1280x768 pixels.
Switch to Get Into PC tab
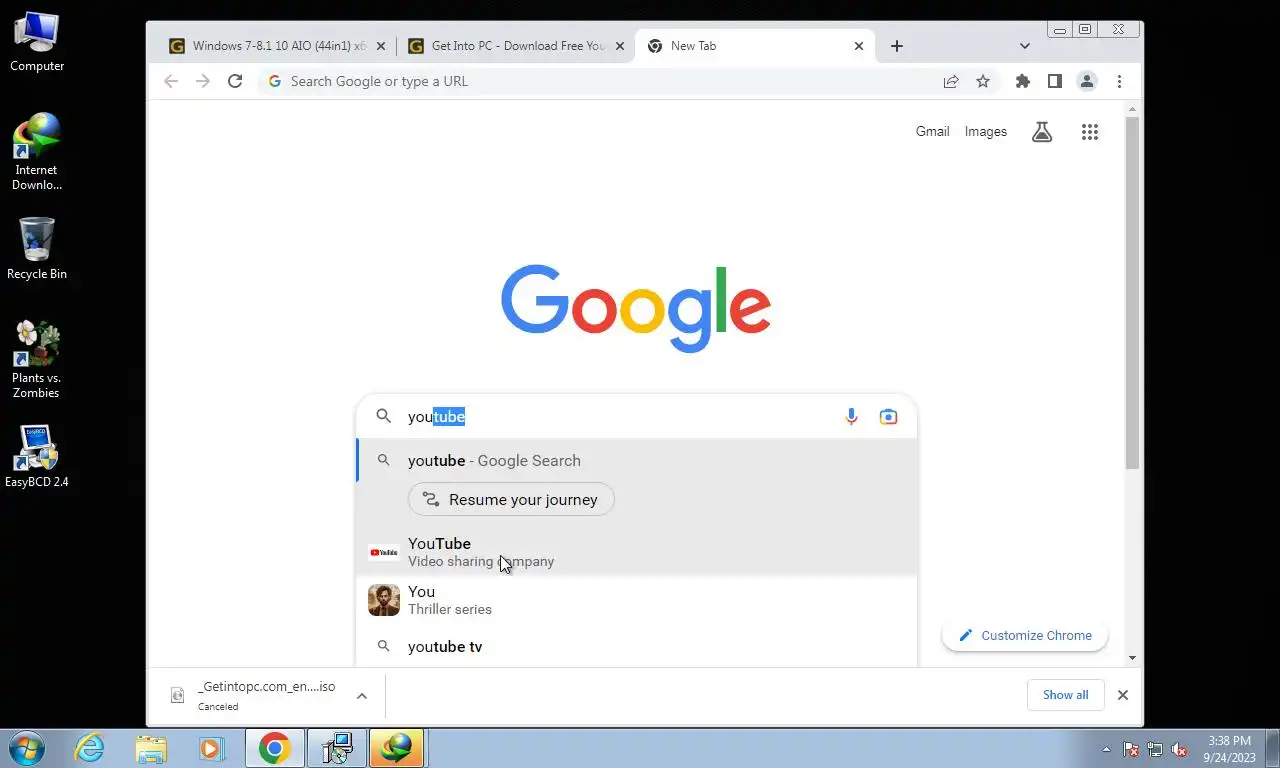tap(515, 46)
